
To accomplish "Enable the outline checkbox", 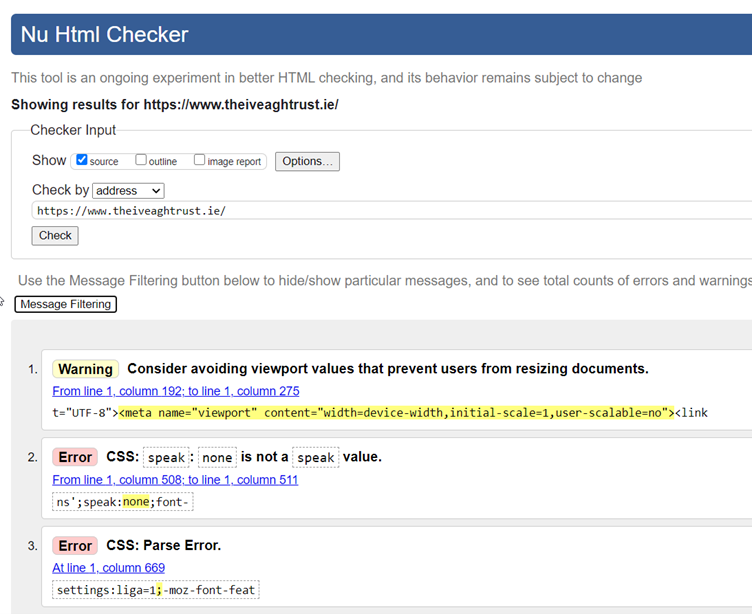I will coord(141,159).
